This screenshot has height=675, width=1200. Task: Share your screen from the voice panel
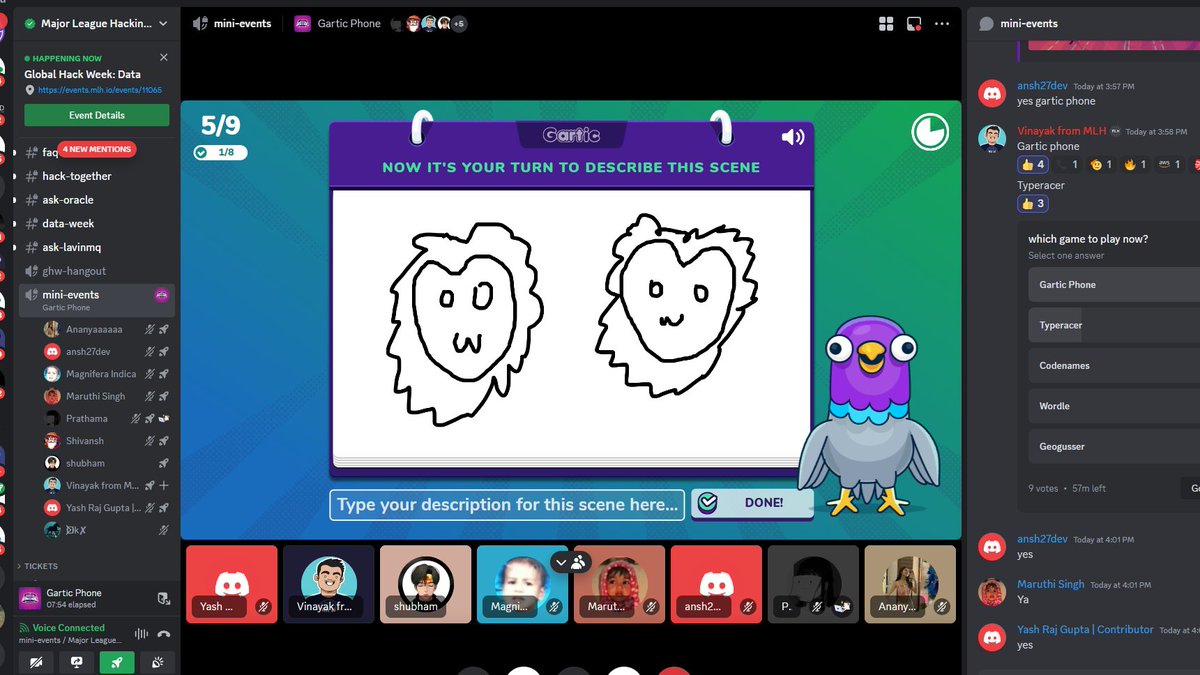[x=77, y=662]
